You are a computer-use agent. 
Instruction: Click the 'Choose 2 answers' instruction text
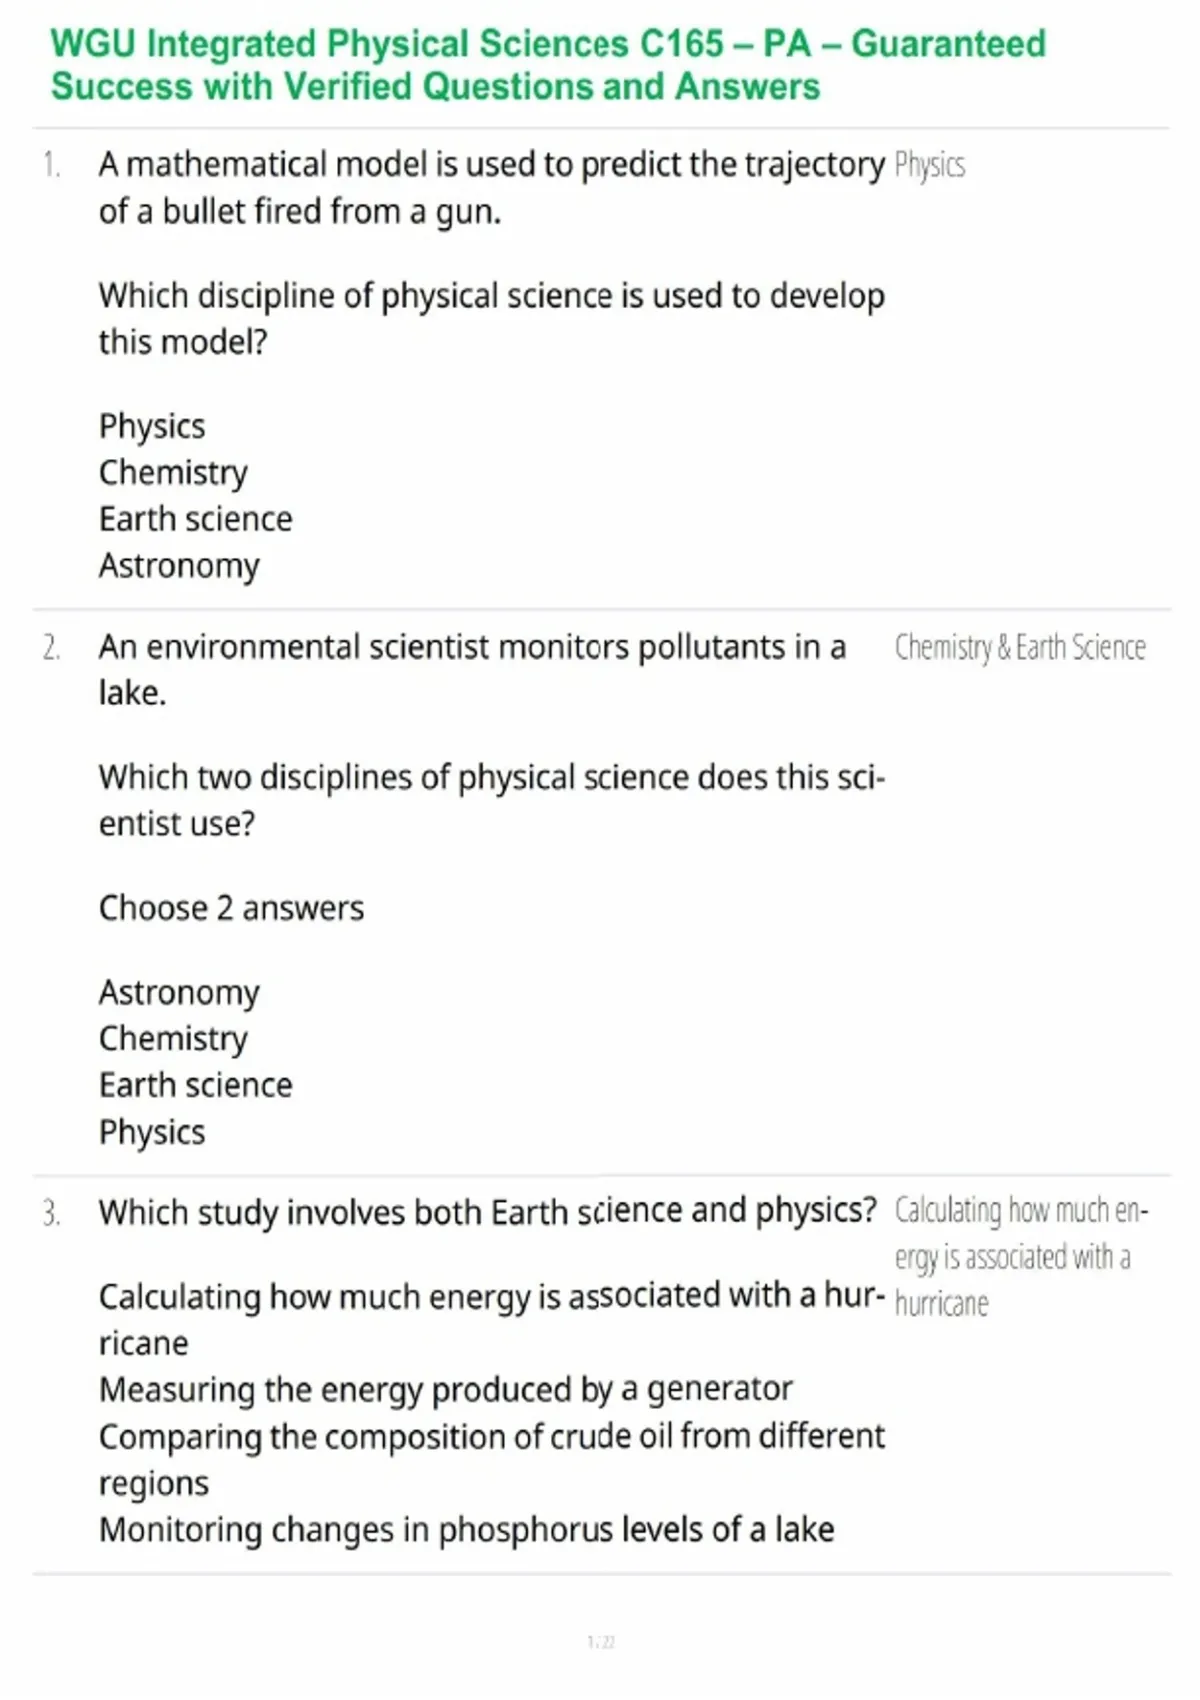[x=231, y=908]
